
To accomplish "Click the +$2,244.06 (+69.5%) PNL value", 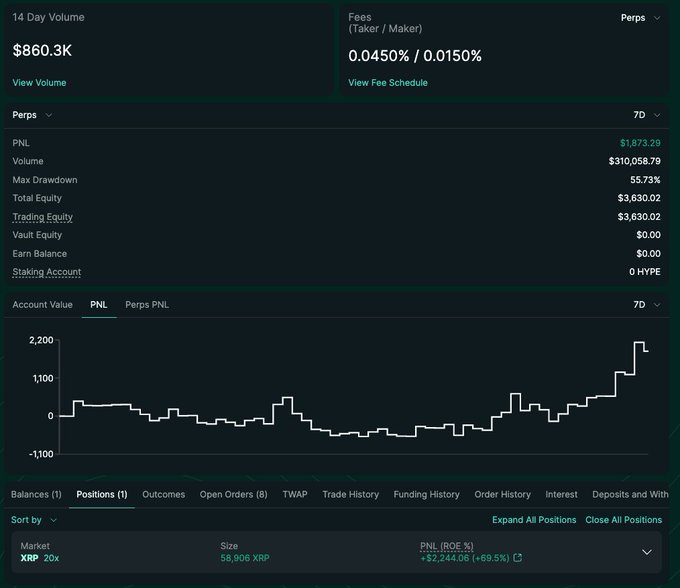I will [x=464, y=558].
